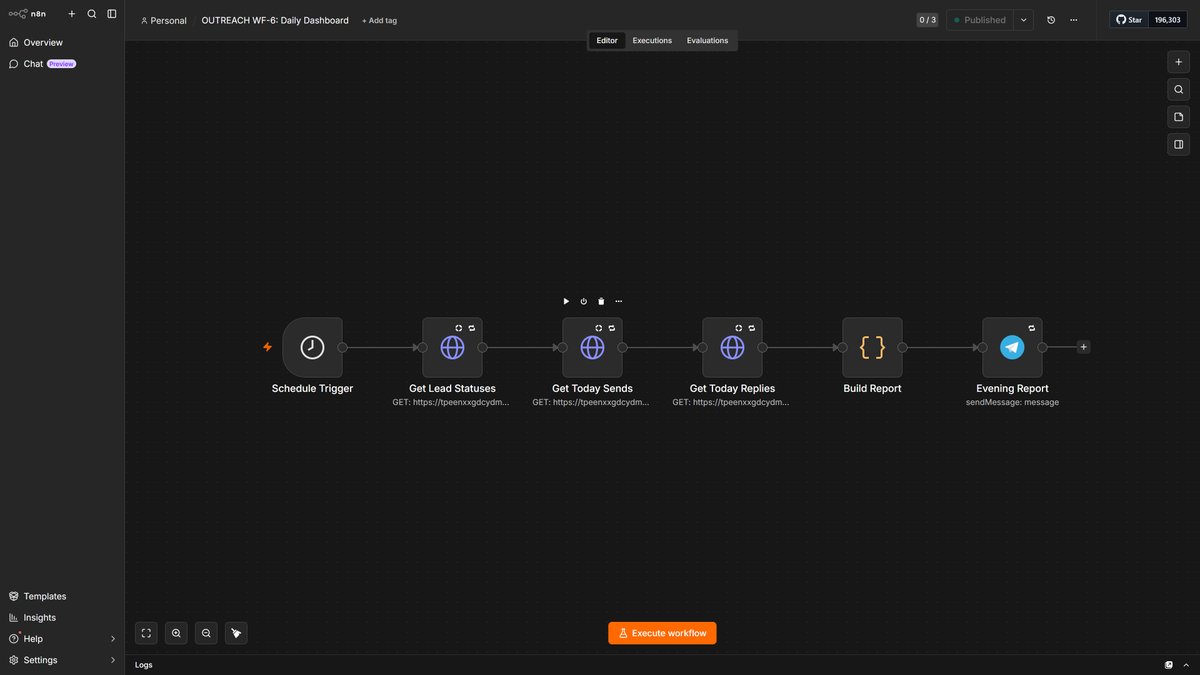1200x675 pixels.
Task: Click the Get Today Replies node label
Action: (732, 388)
